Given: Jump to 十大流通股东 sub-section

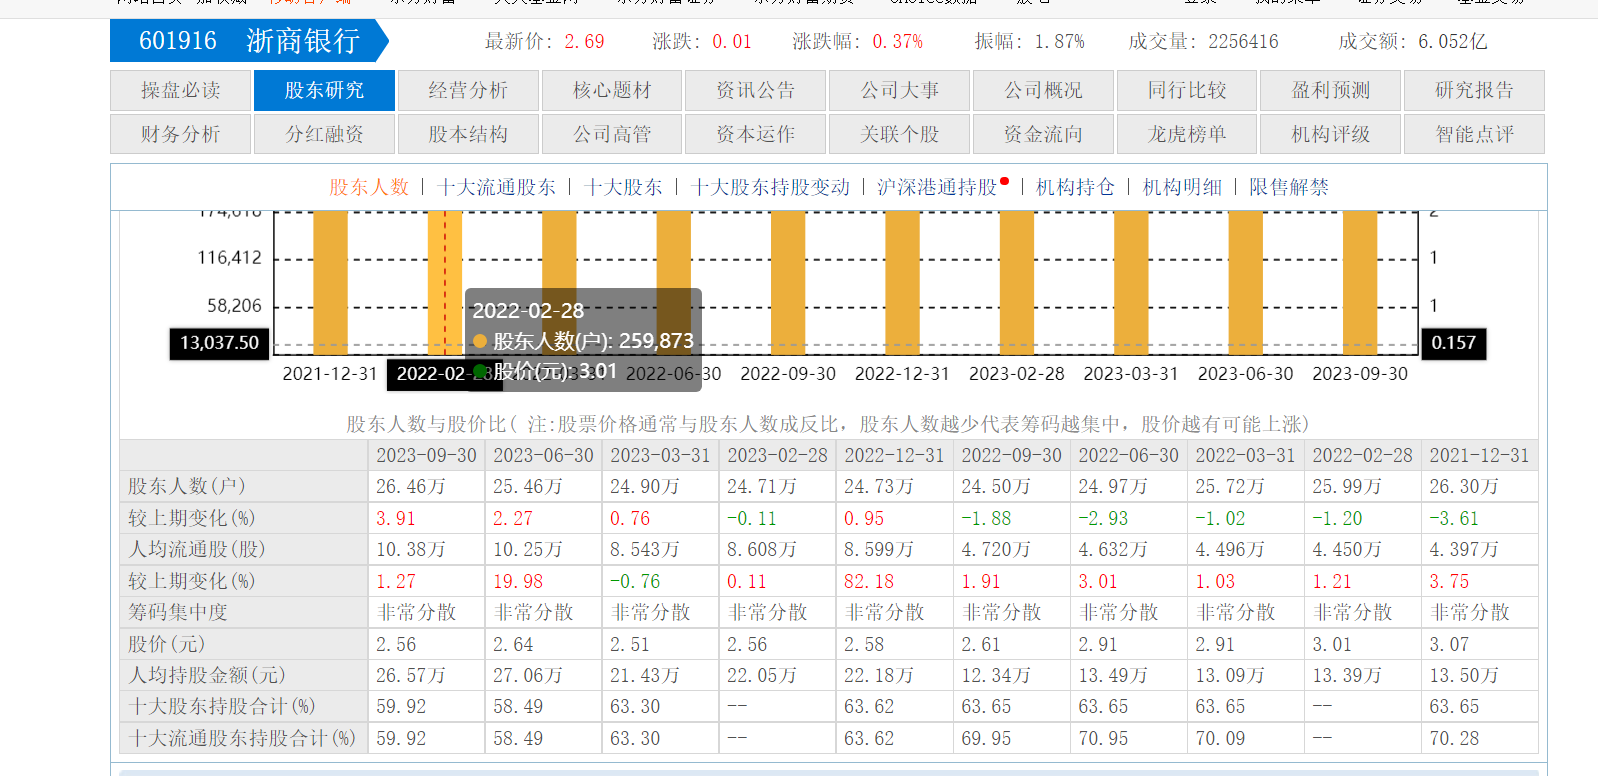Looking at the screenshot, I should click(497, 187).
